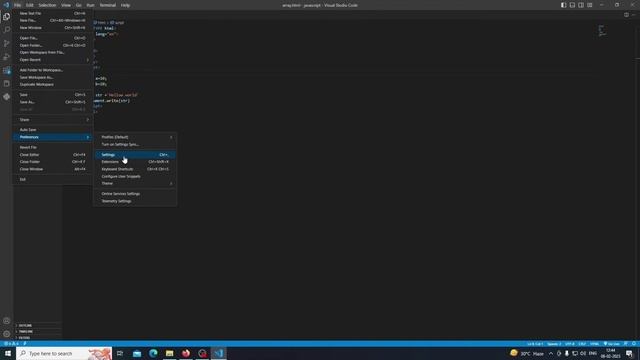Open Keyboard Shortcuts from Preferences submenu

pyautogui.click(x=136, y=169)
